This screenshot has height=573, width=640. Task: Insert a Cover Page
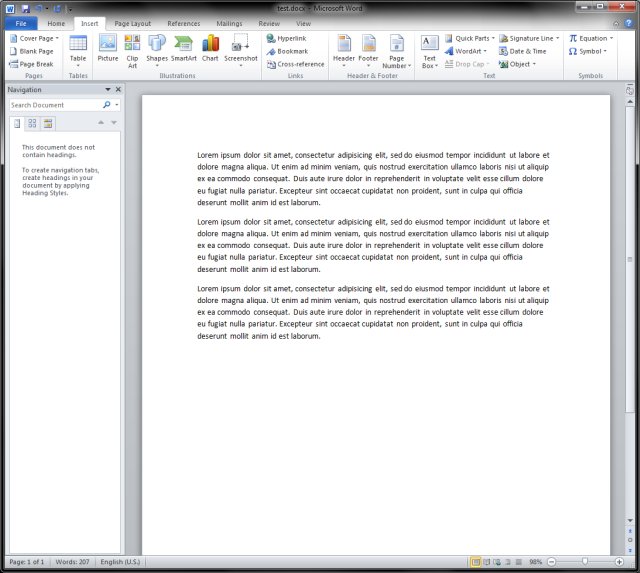click(x=34, y=38)
